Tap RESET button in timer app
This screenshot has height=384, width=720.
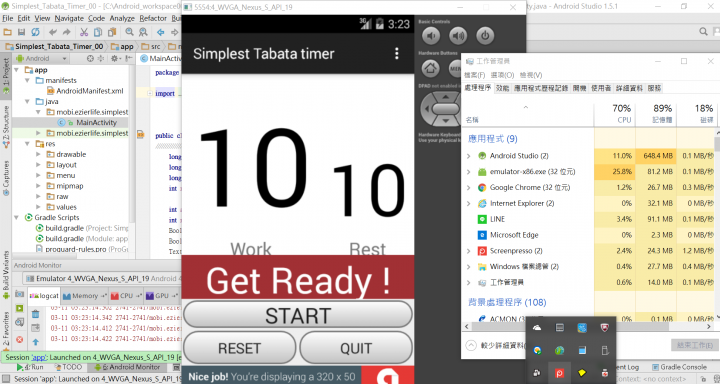[239, 348]
